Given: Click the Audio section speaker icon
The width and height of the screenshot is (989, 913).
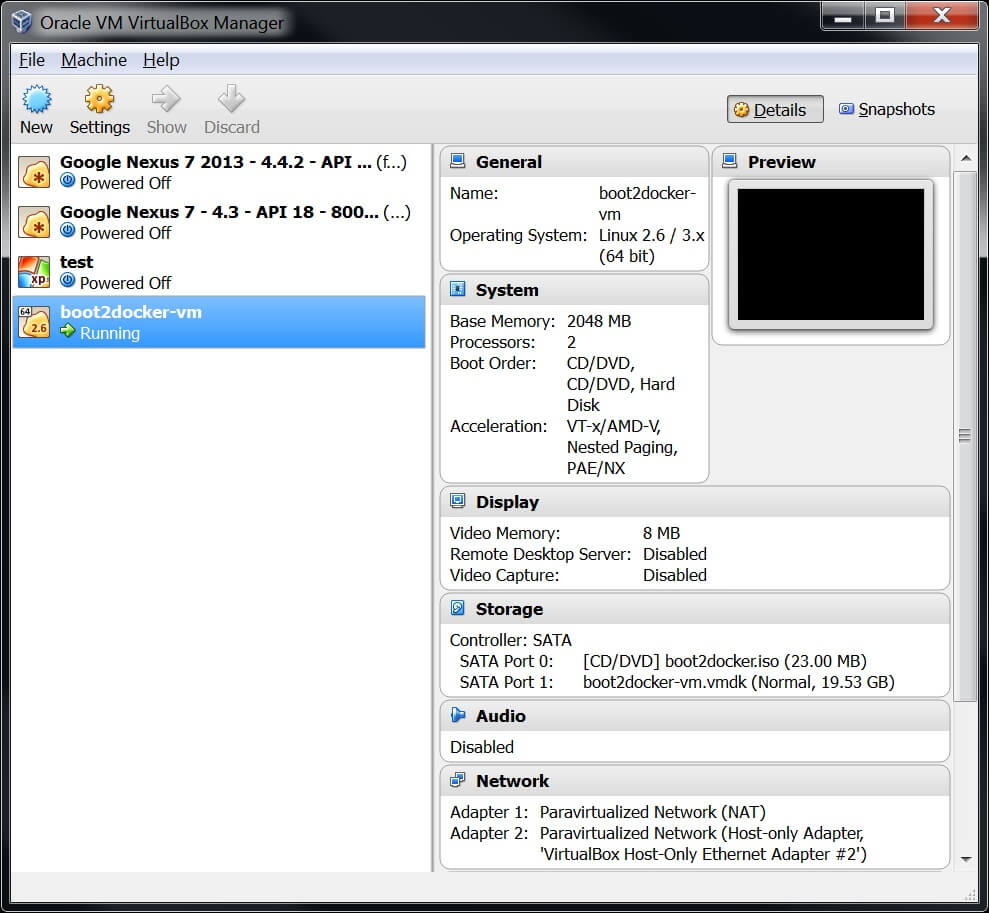Looking at the screenshot, I should [x=457, y=715].
